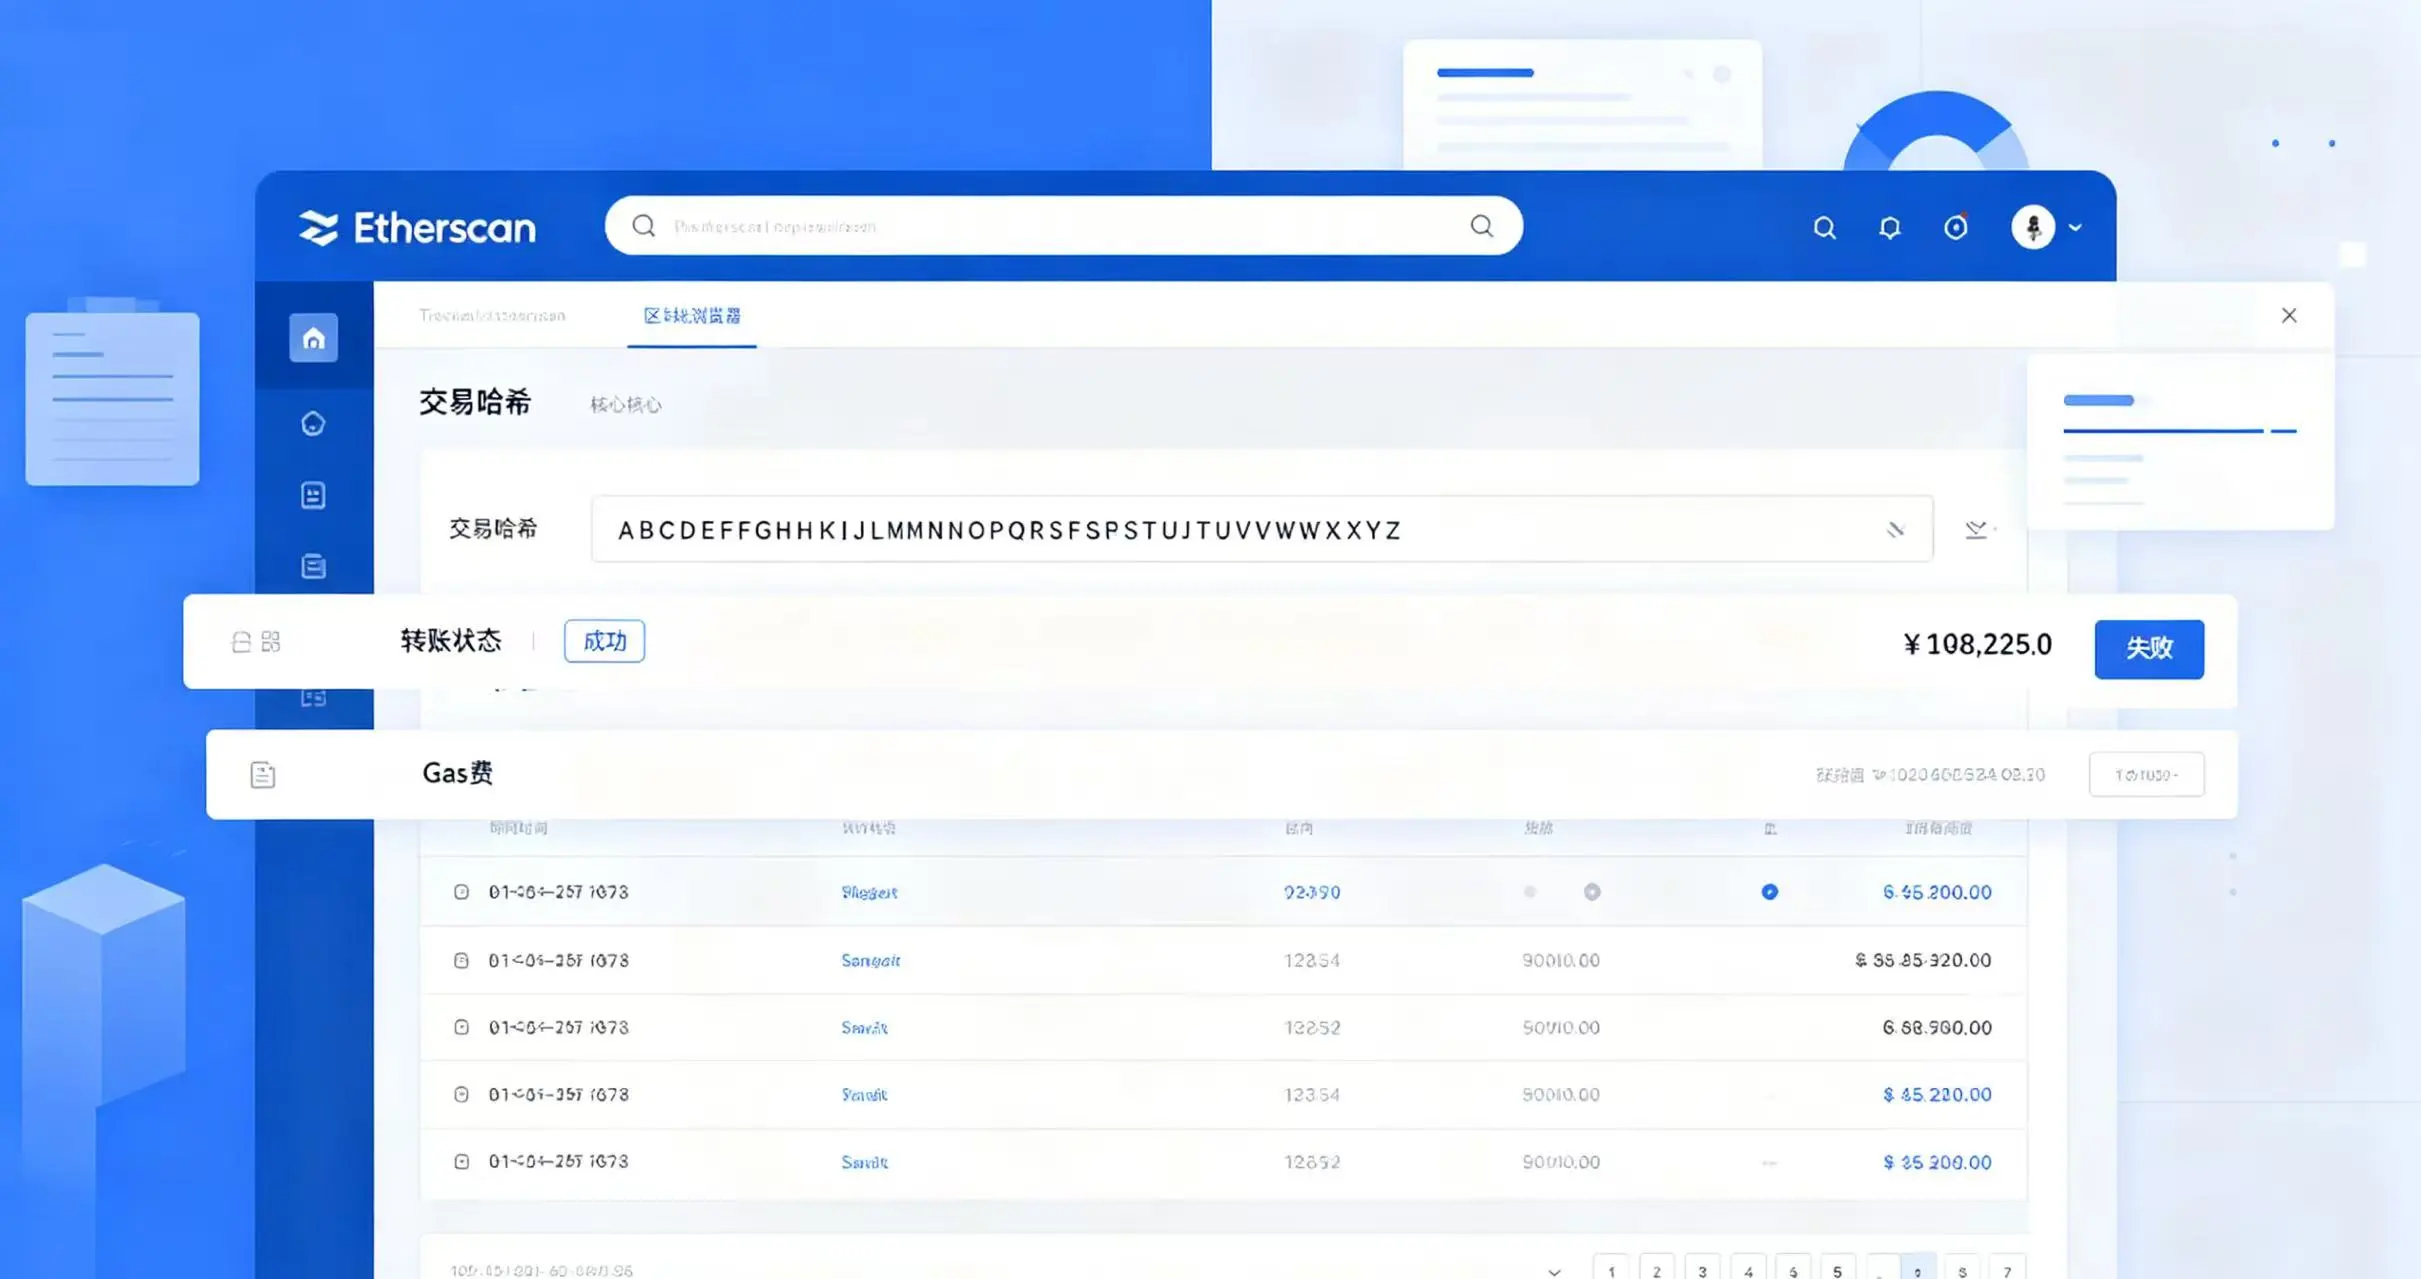Click the clock icon in the Sangait row
Viewport: 2421px width, 1279px height.
coord(461,960)
